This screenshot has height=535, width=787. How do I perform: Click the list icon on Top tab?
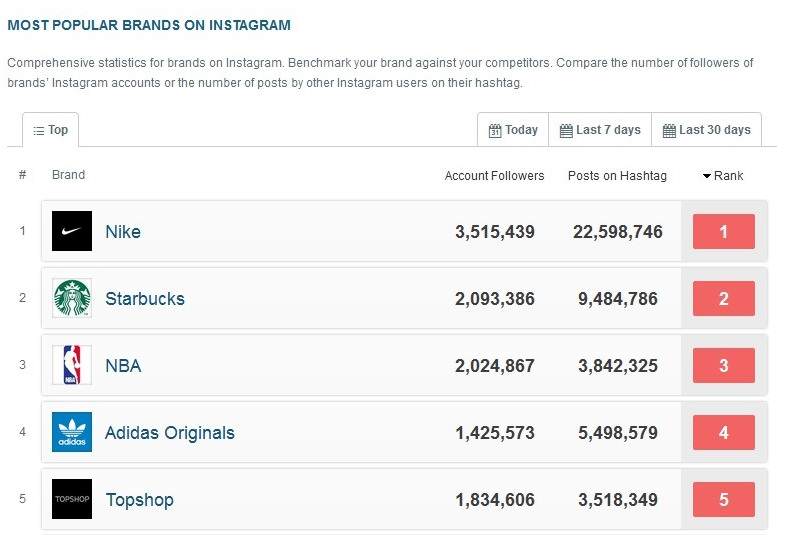pyautogui.click(x=39, y=131)
